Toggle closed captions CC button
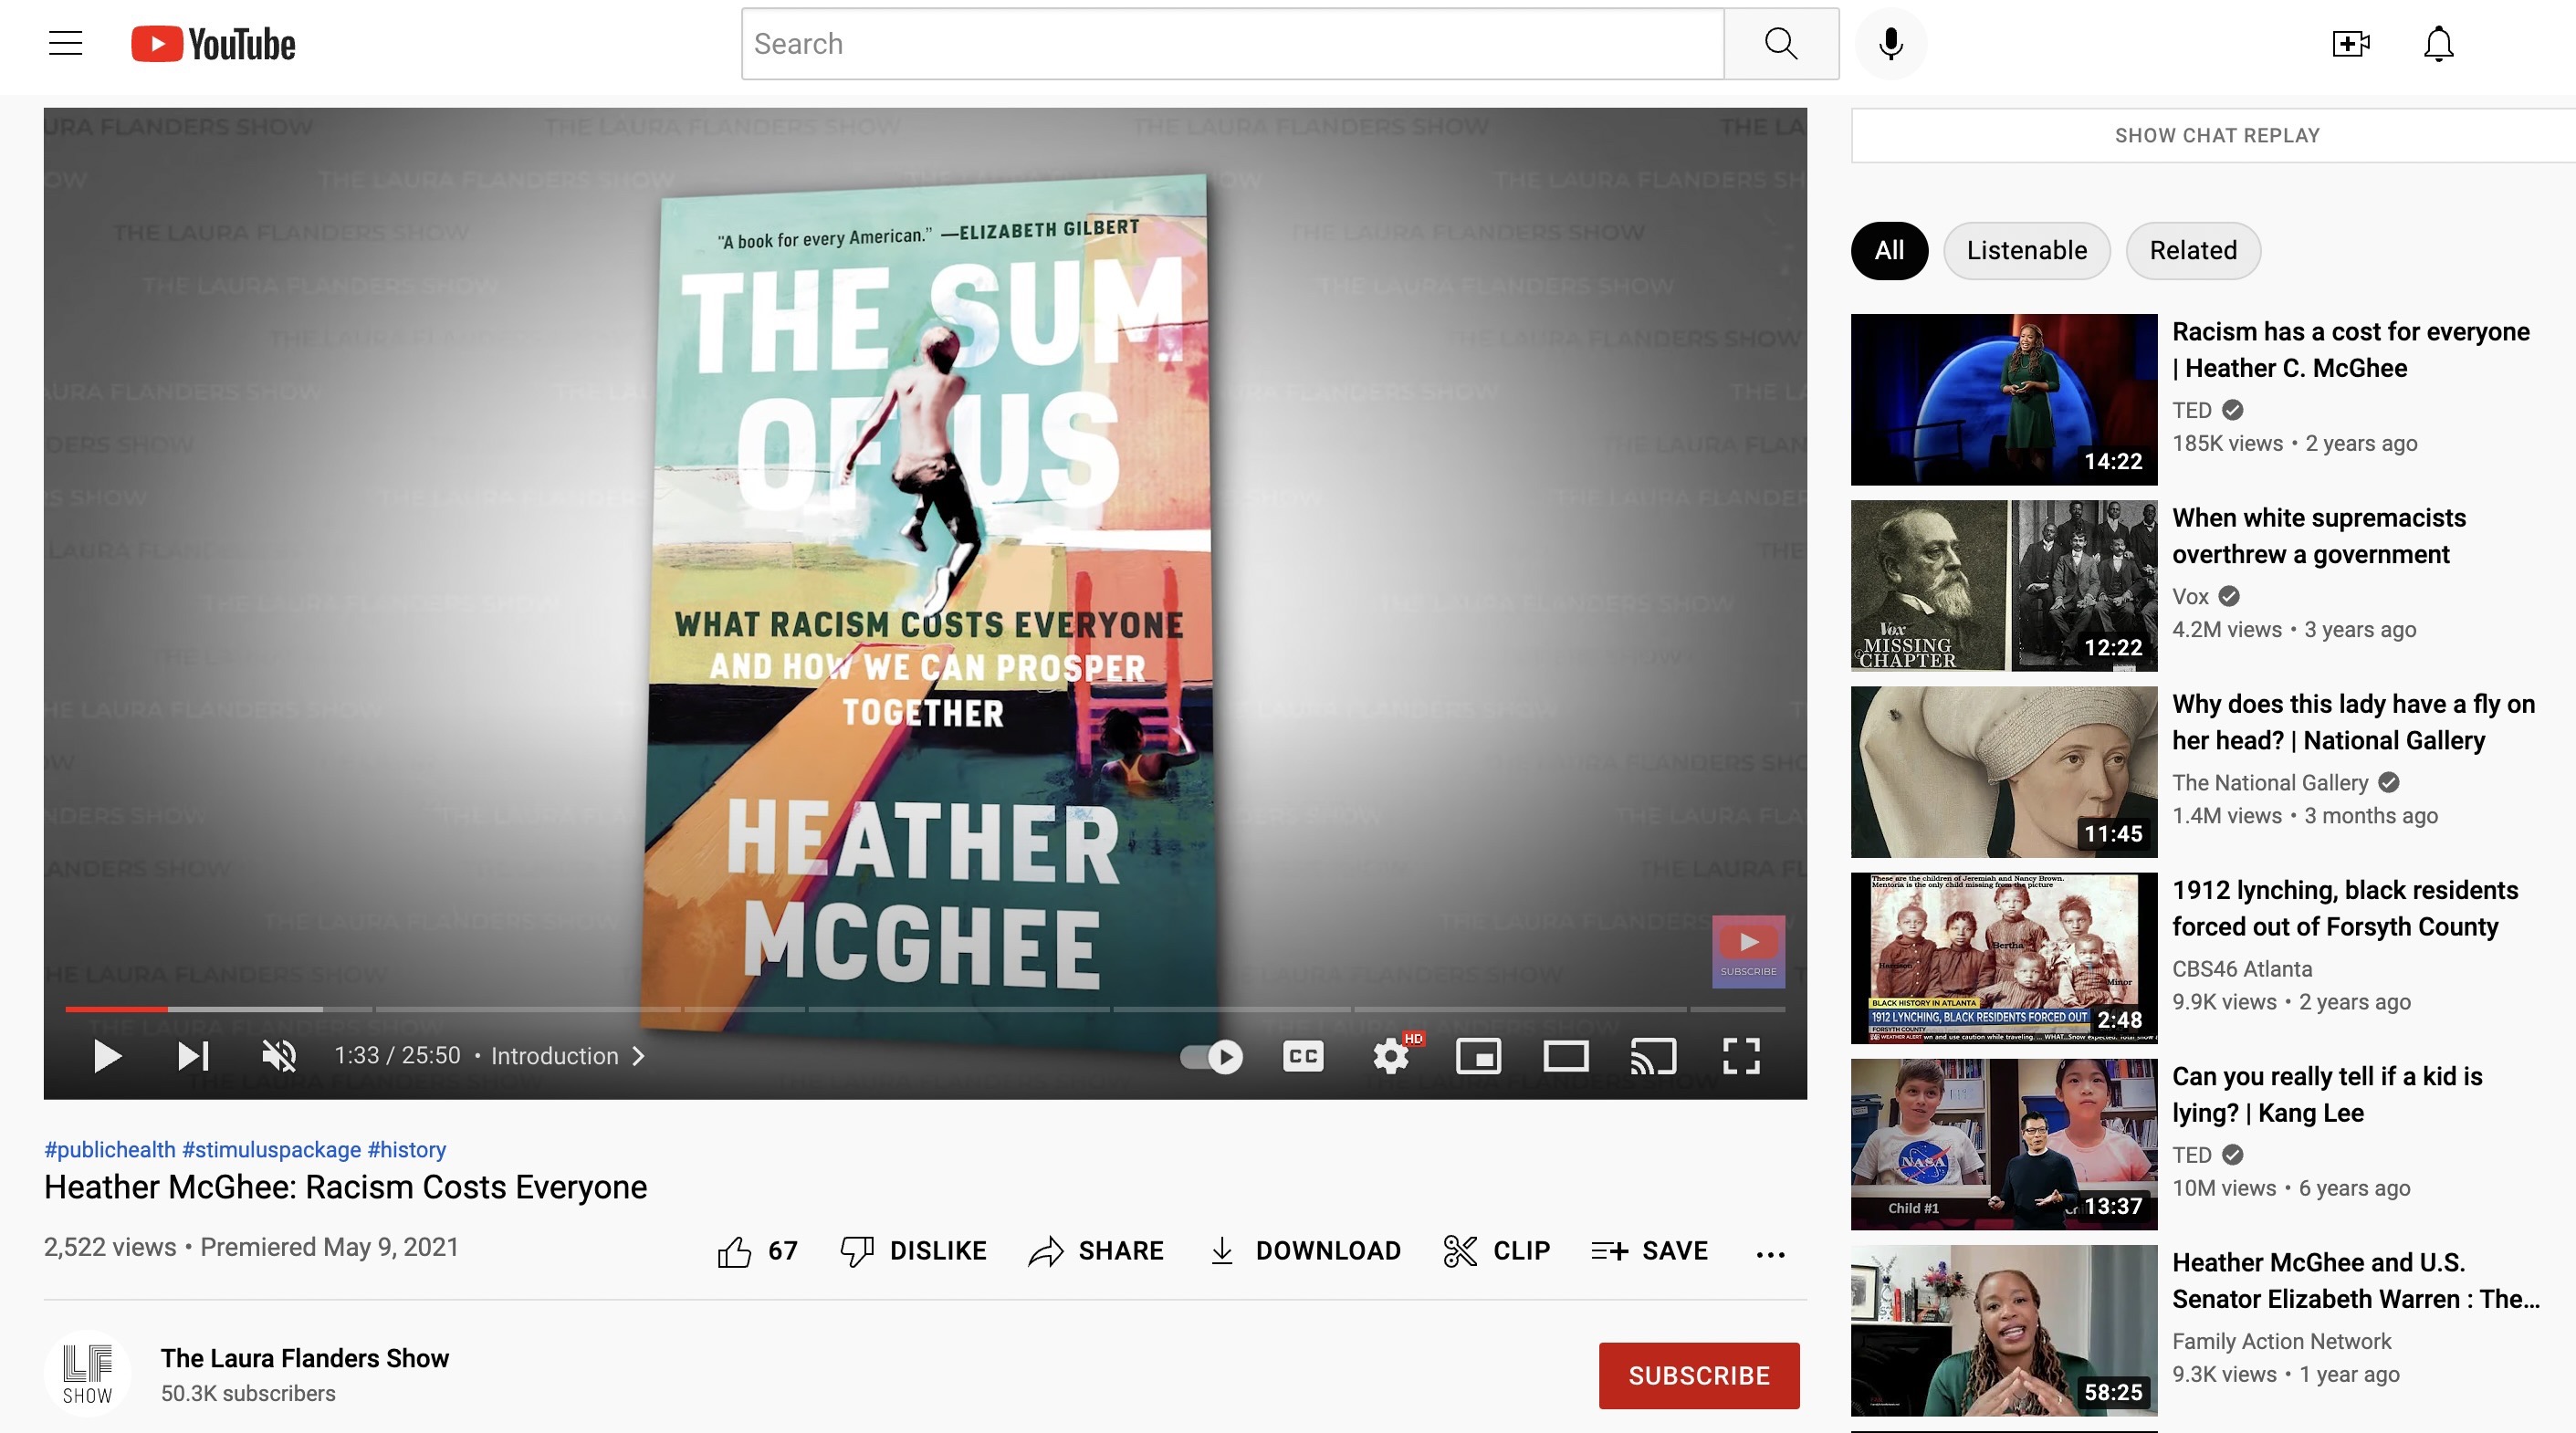The width and height of the screenshot is (2576, 1433). [1303, 1057]
